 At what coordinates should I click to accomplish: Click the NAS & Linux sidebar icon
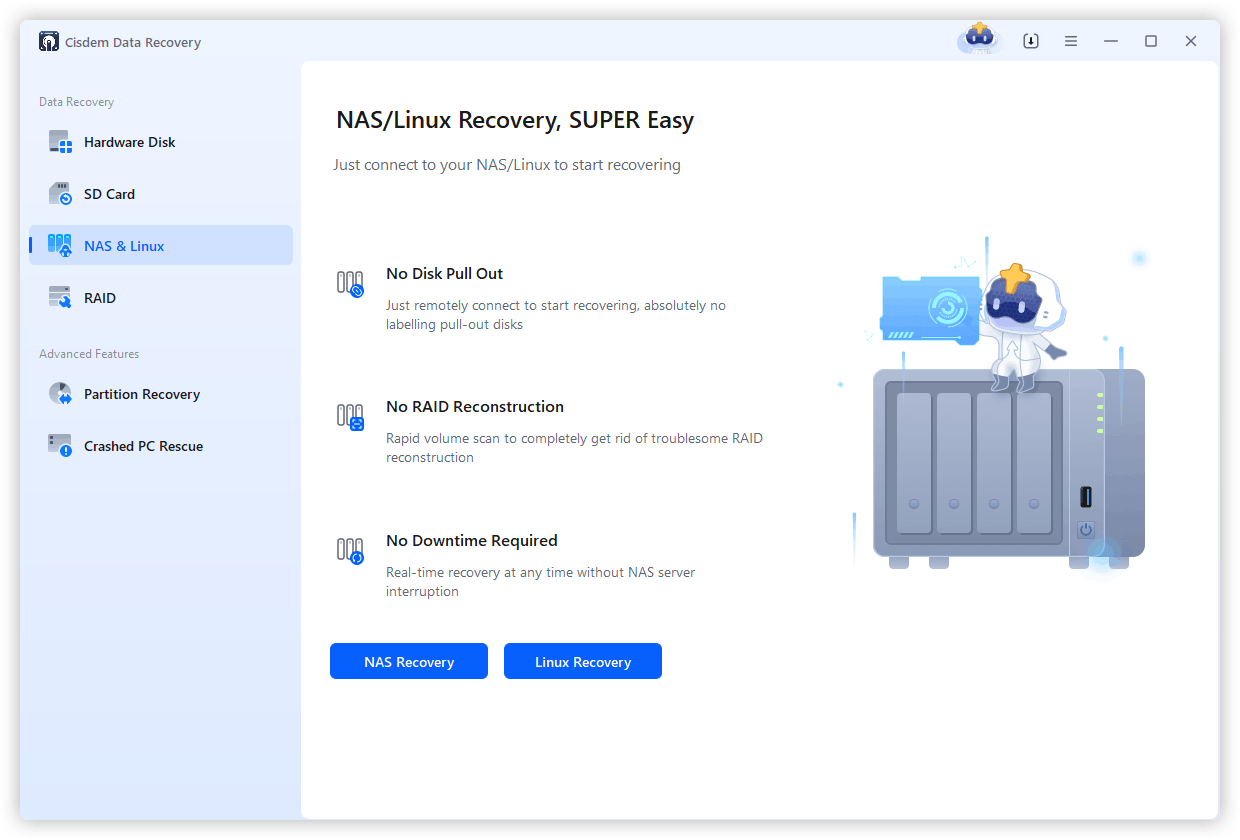click(x=59, y=245)
